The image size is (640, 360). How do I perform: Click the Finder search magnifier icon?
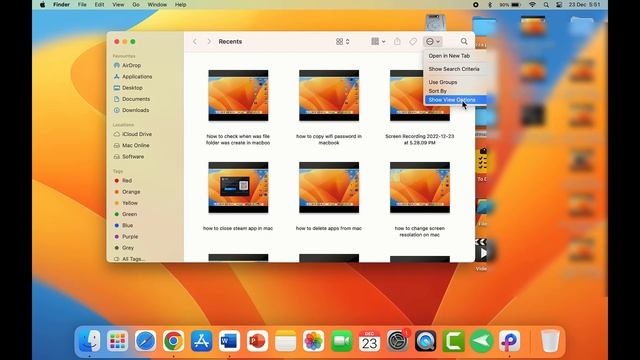[464, 42]
